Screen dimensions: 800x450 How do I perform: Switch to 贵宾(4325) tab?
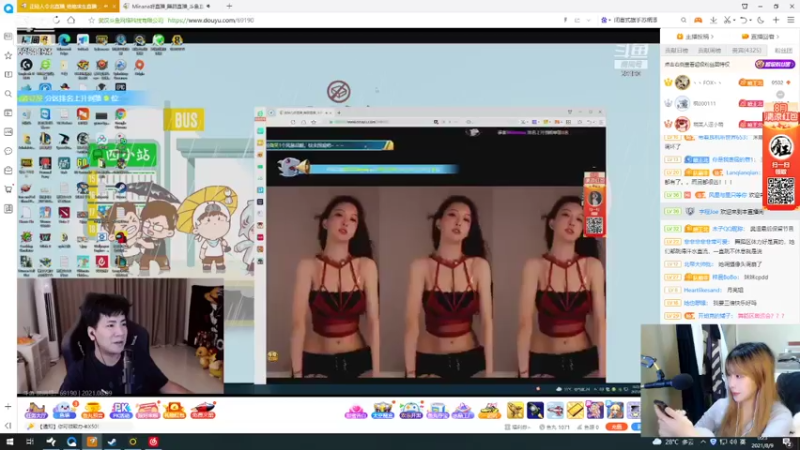[x=746, y=51]
